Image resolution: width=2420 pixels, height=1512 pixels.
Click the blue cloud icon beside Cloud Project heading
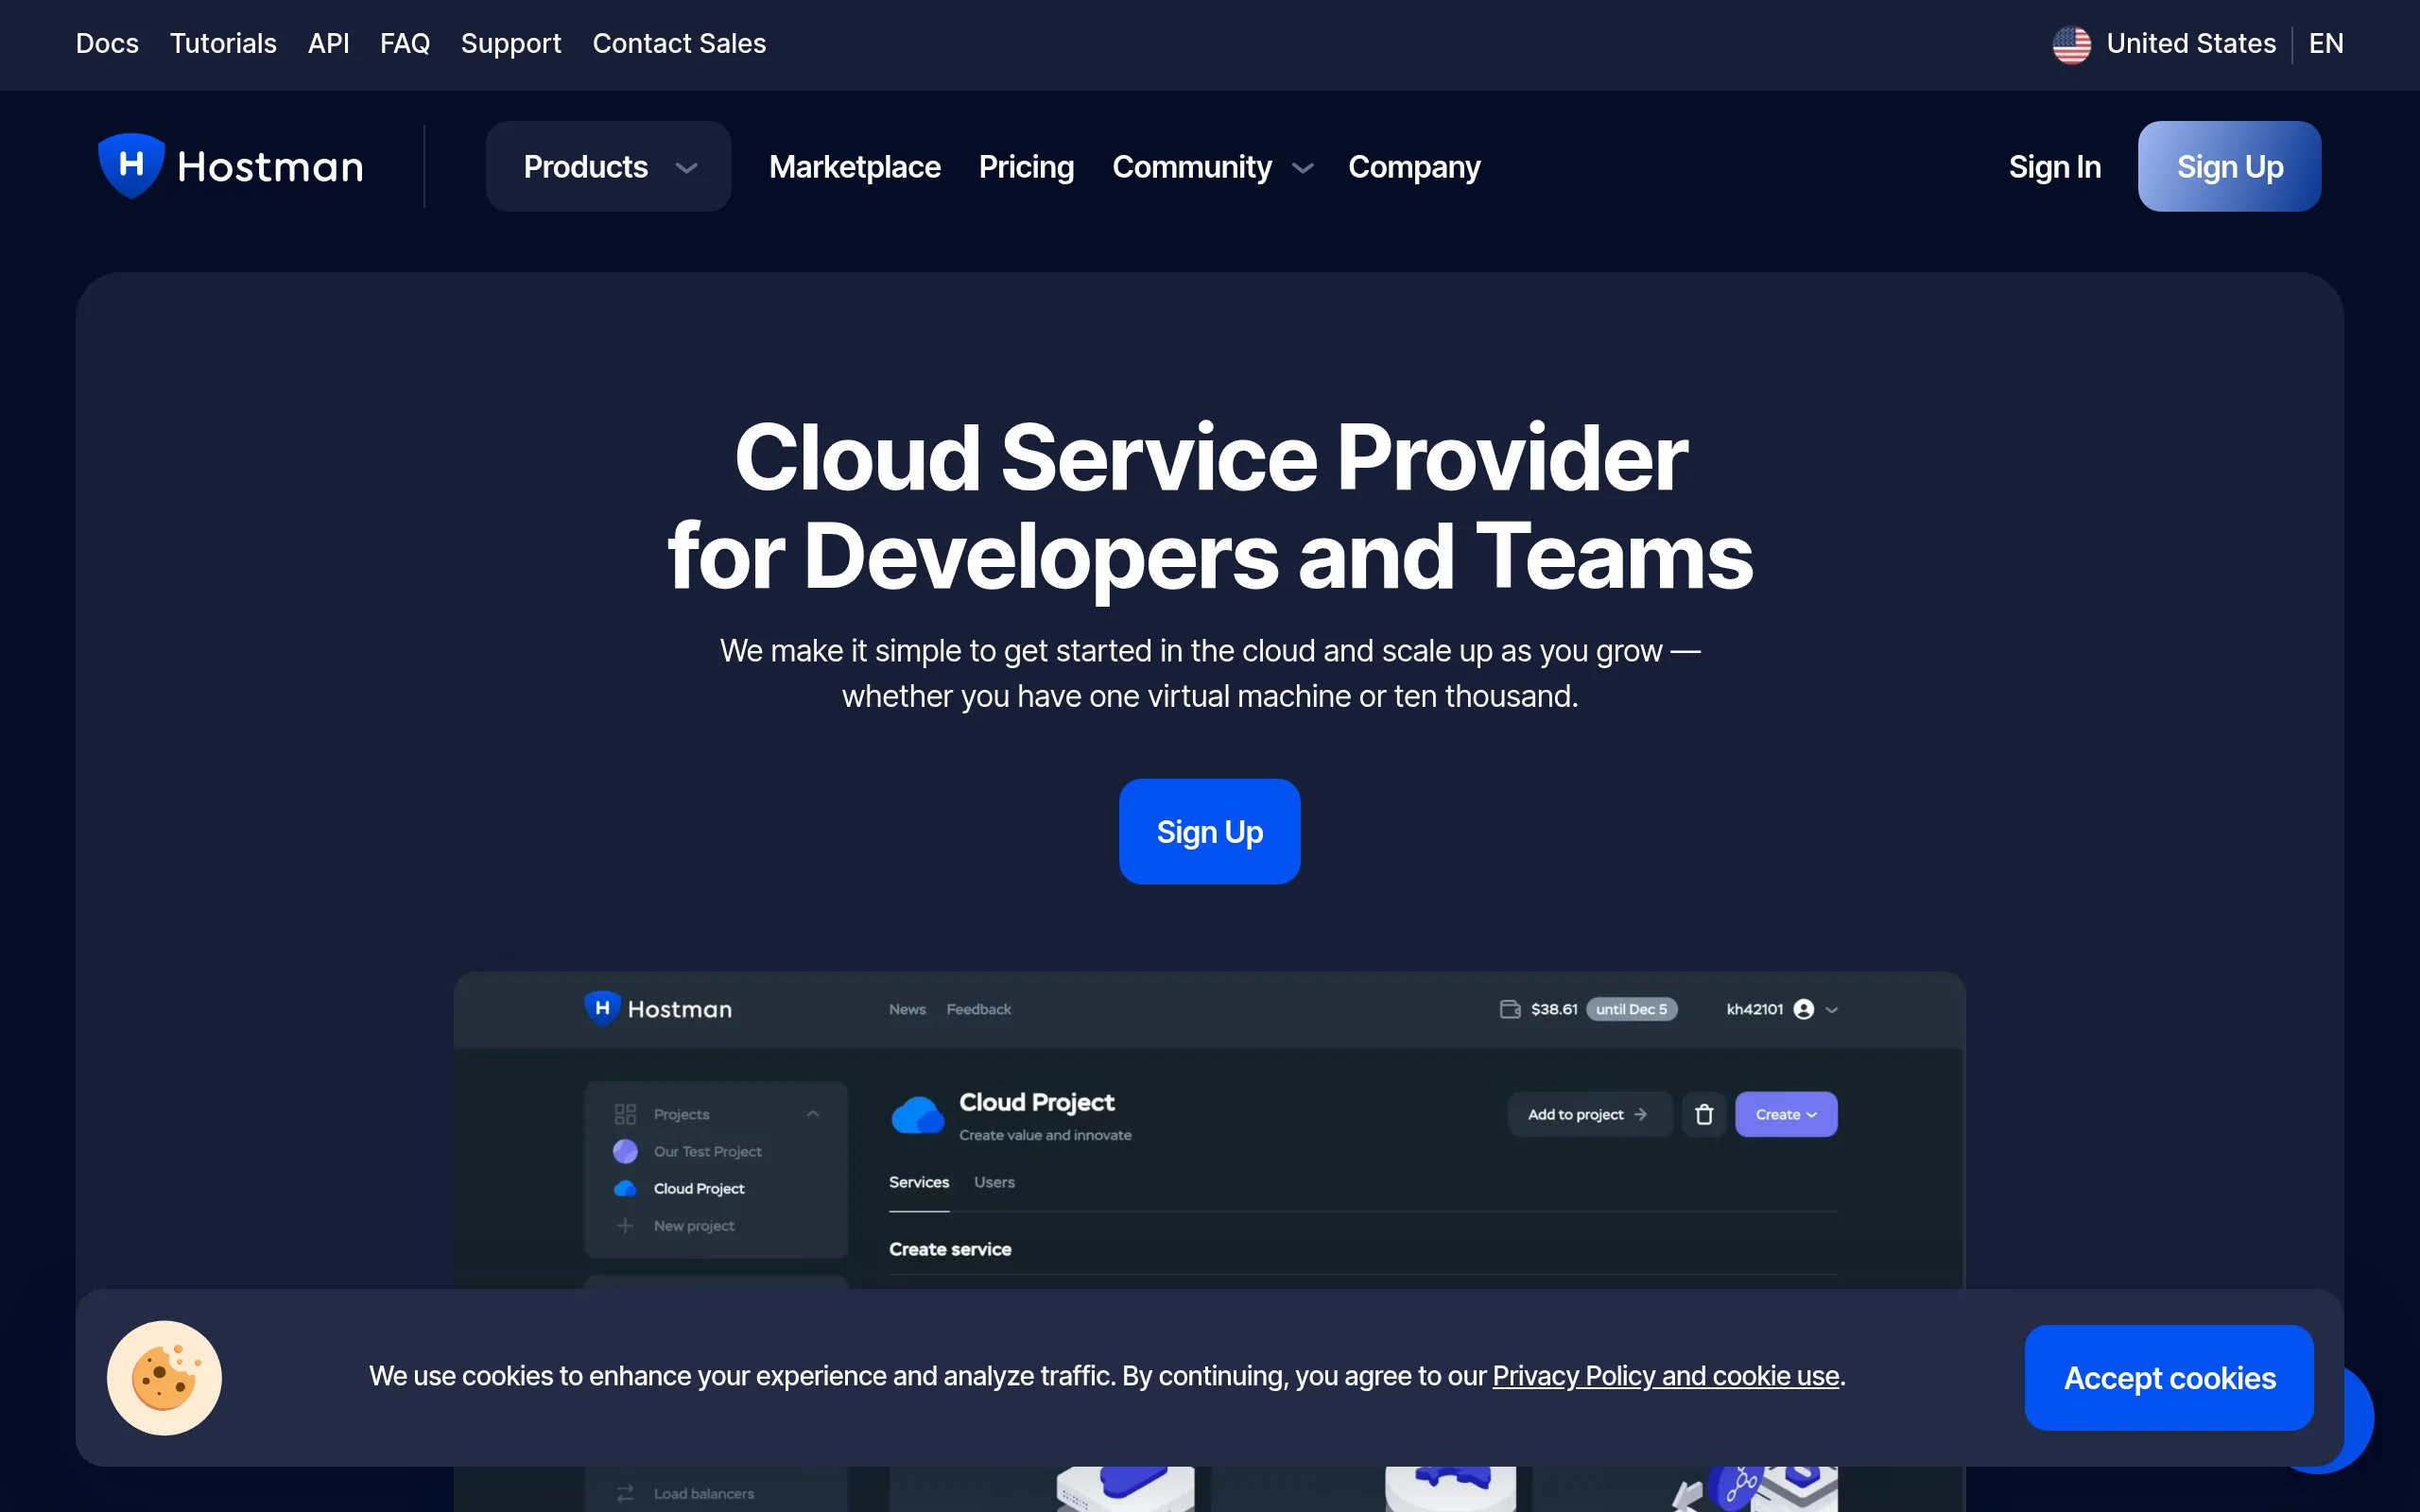[x=917, y=1115]
